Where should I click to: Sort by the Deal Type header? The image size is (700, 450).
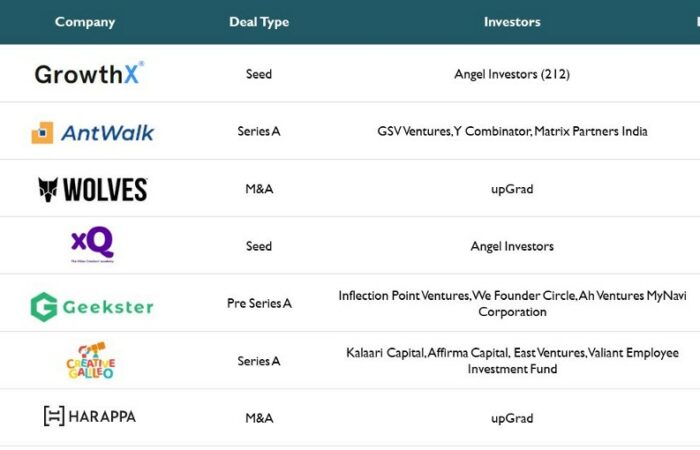pyautogui.click(x=258, y=22)
